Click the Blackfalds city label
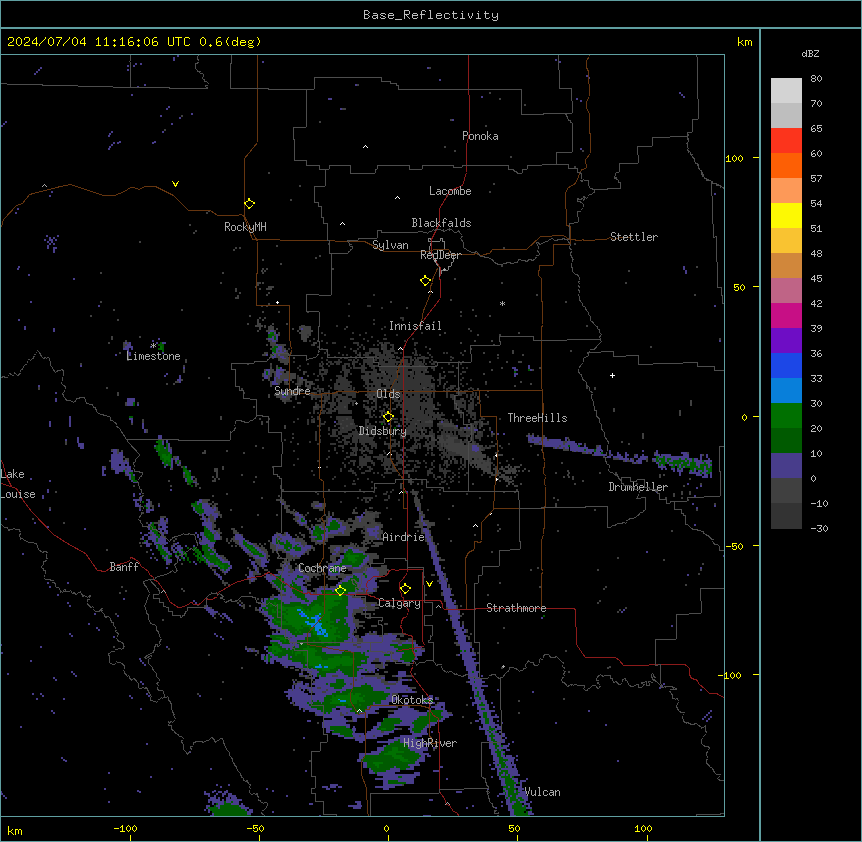The width and height of the screenshot is (862, 842). point(441,223)
